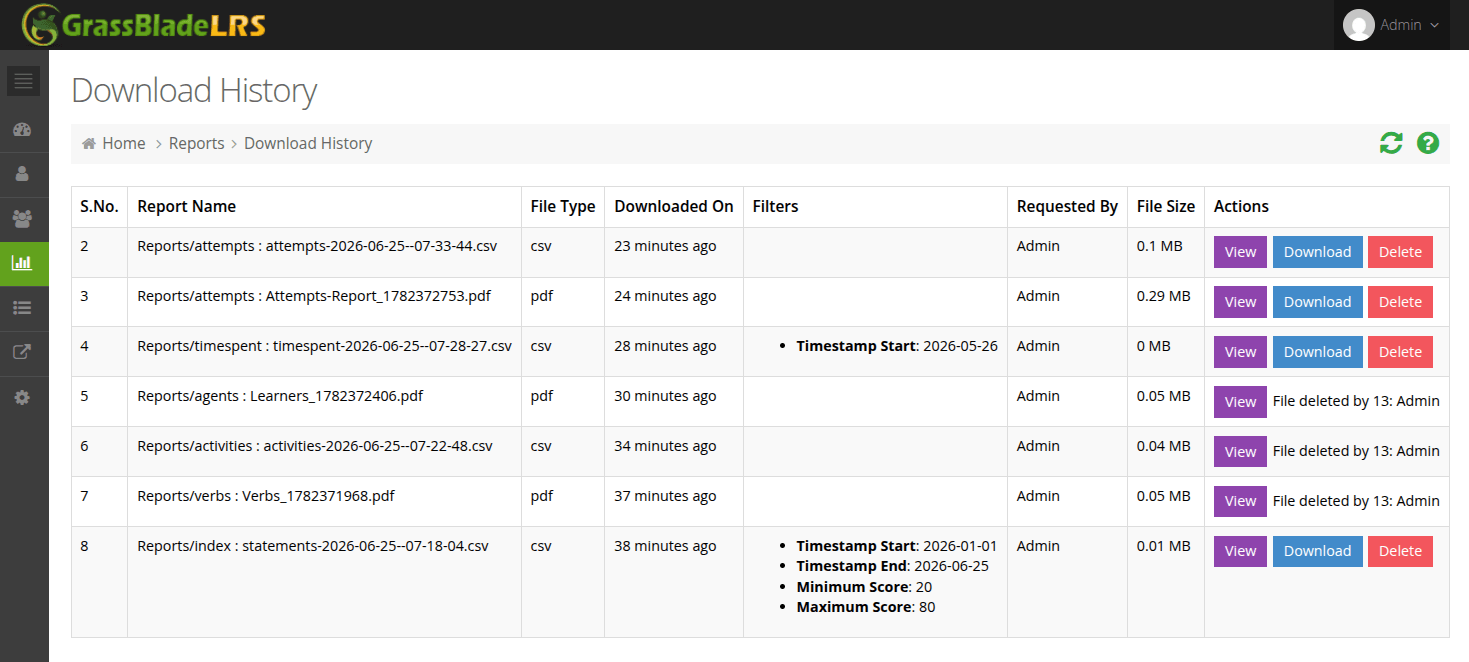Download attempts-2026-06-25 csv file
Screen dimensions: 1469x662
click(1317, 252)
